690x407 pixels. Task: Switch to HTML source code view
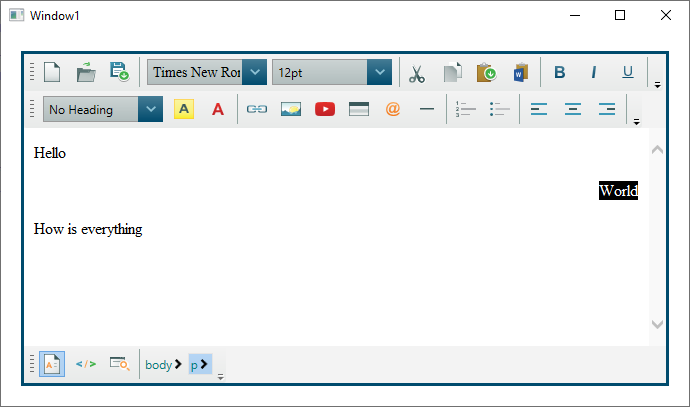pyautogui.click(x=86, y=364)
